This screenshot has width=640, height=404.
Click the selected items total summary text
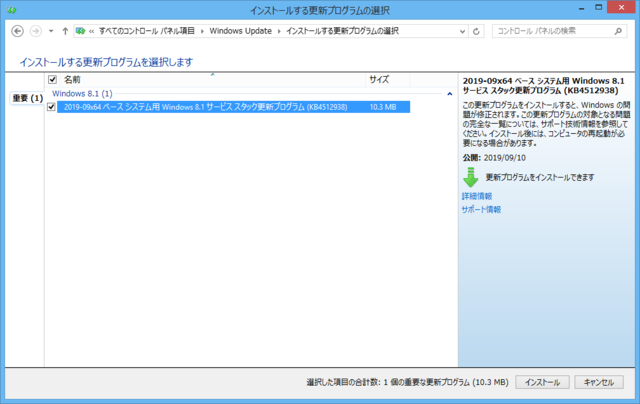(x=407, y=382)
